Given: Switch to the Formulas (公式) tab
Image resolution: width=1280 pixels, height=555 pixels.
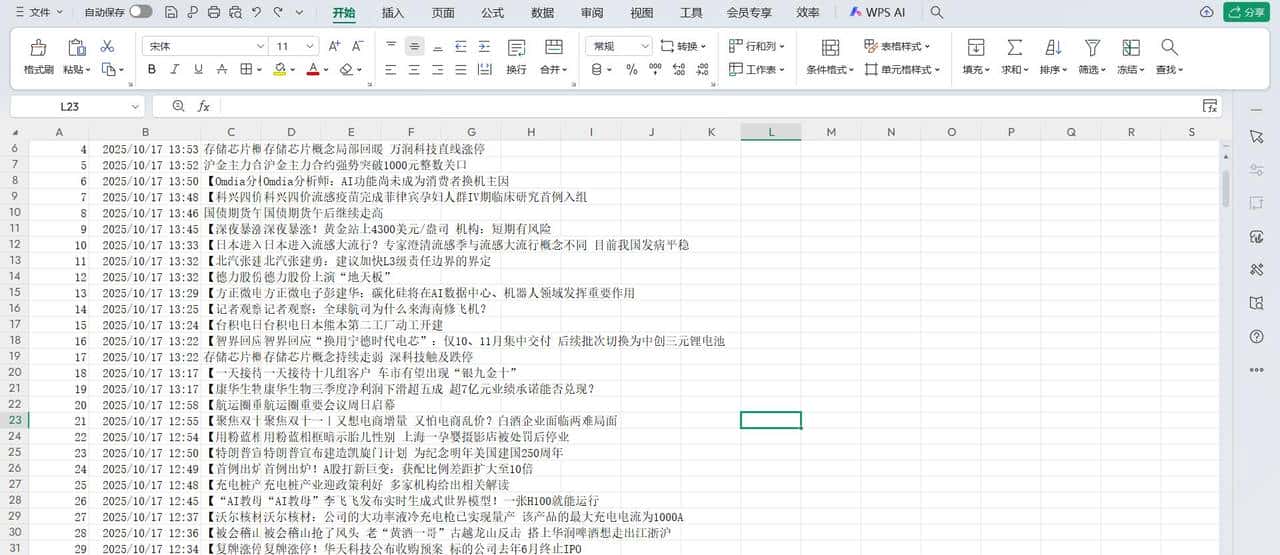Looking at the screenshot, I should click(493, 12).
